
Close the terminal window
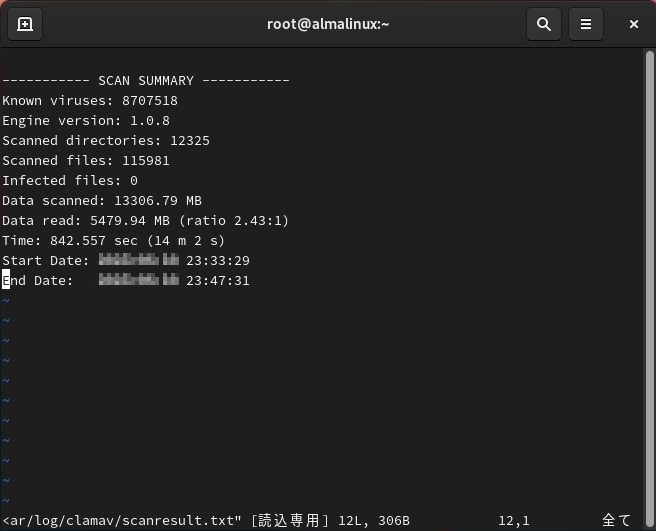(x=633, y=24)
